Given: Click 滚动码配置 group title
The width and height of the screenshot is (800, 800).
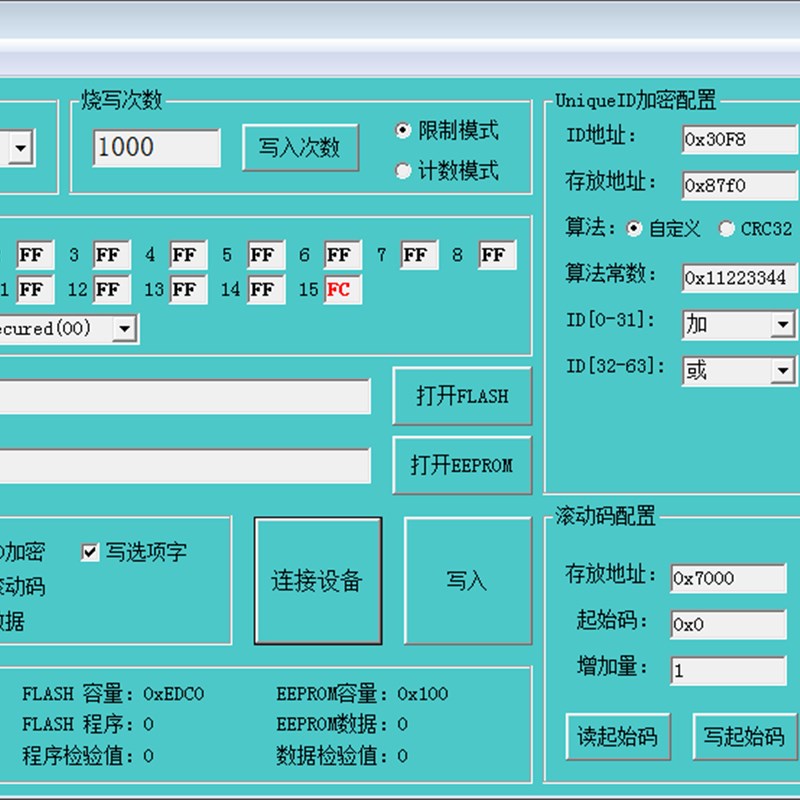Looking at the screenshot, I should 606,516.
